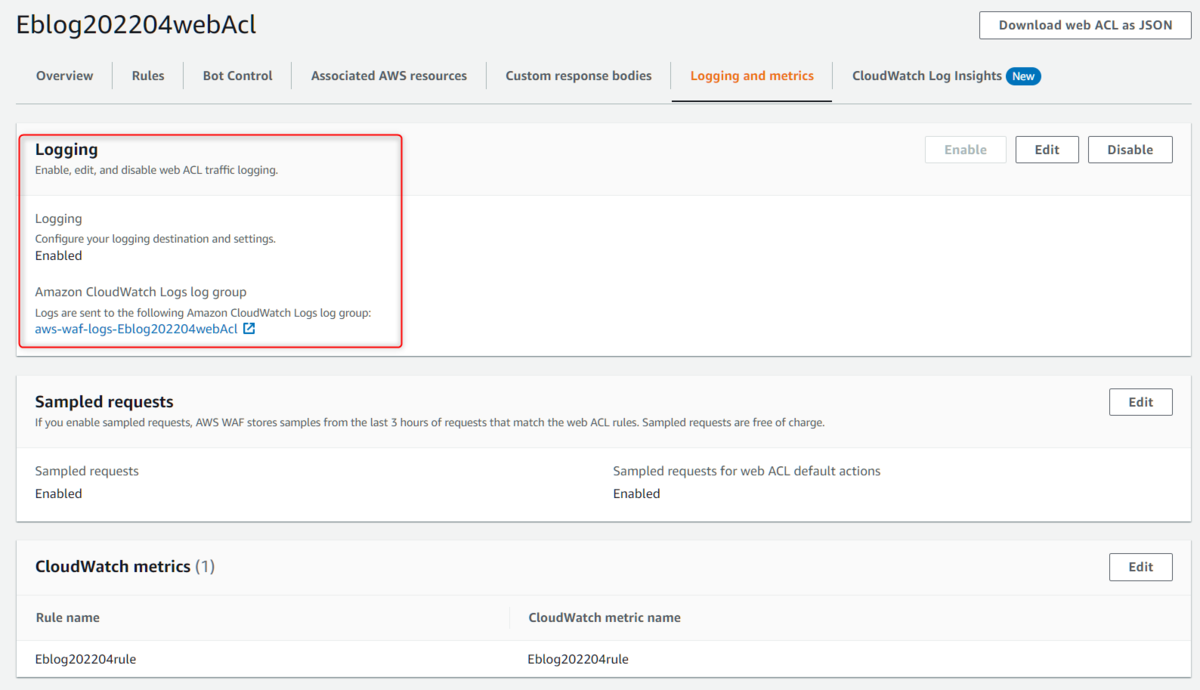Click Enabled under web ACL default actions
This screenshot has width=1200, height=690.
point(637,494)
